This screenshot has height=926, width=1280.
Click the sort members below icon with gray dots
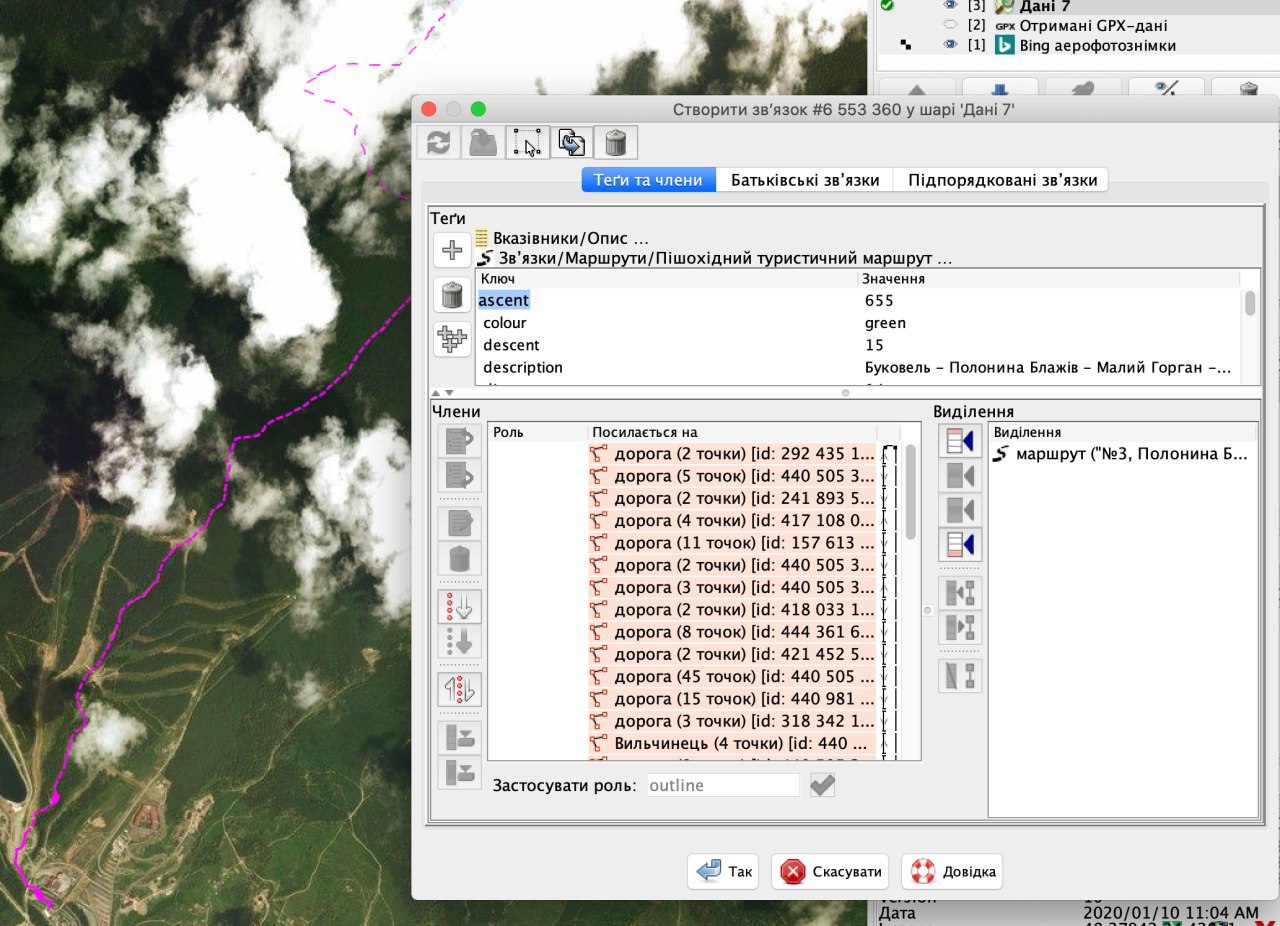pos(460,641)
